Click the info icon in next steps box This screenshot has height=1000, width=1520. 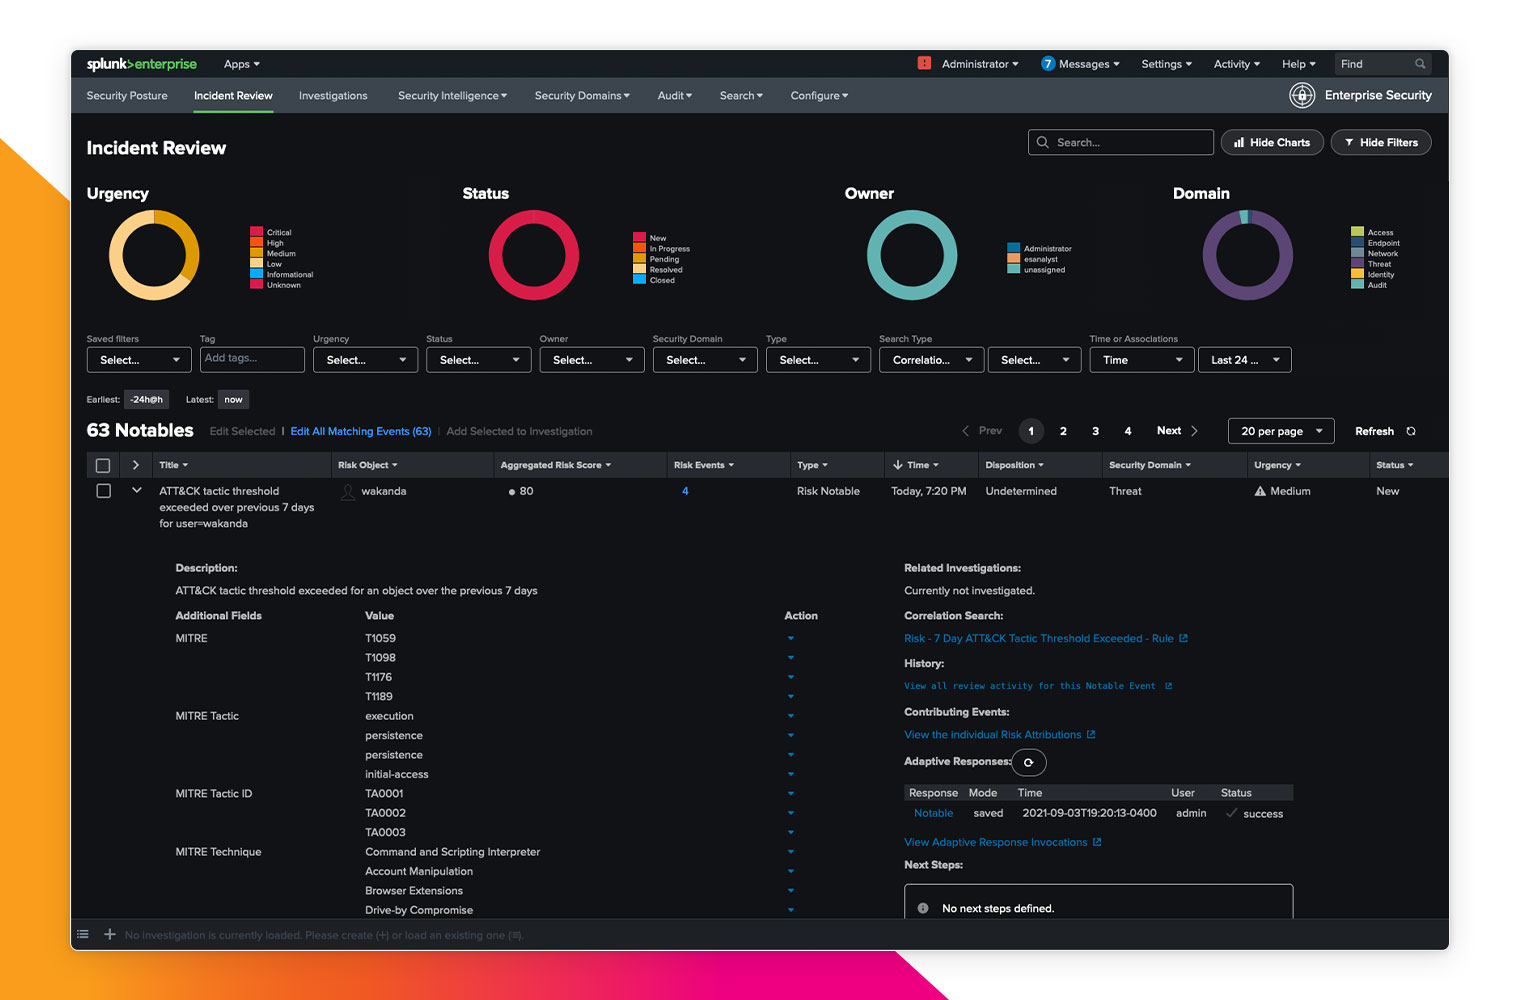tap(923, 908)
